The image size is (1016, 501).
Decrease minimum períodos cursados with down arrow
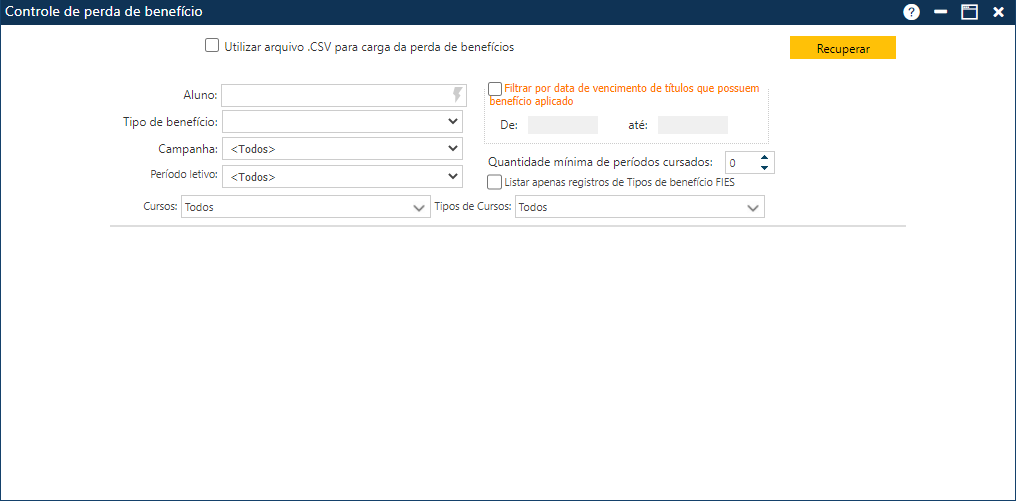[x=764, y=168]
